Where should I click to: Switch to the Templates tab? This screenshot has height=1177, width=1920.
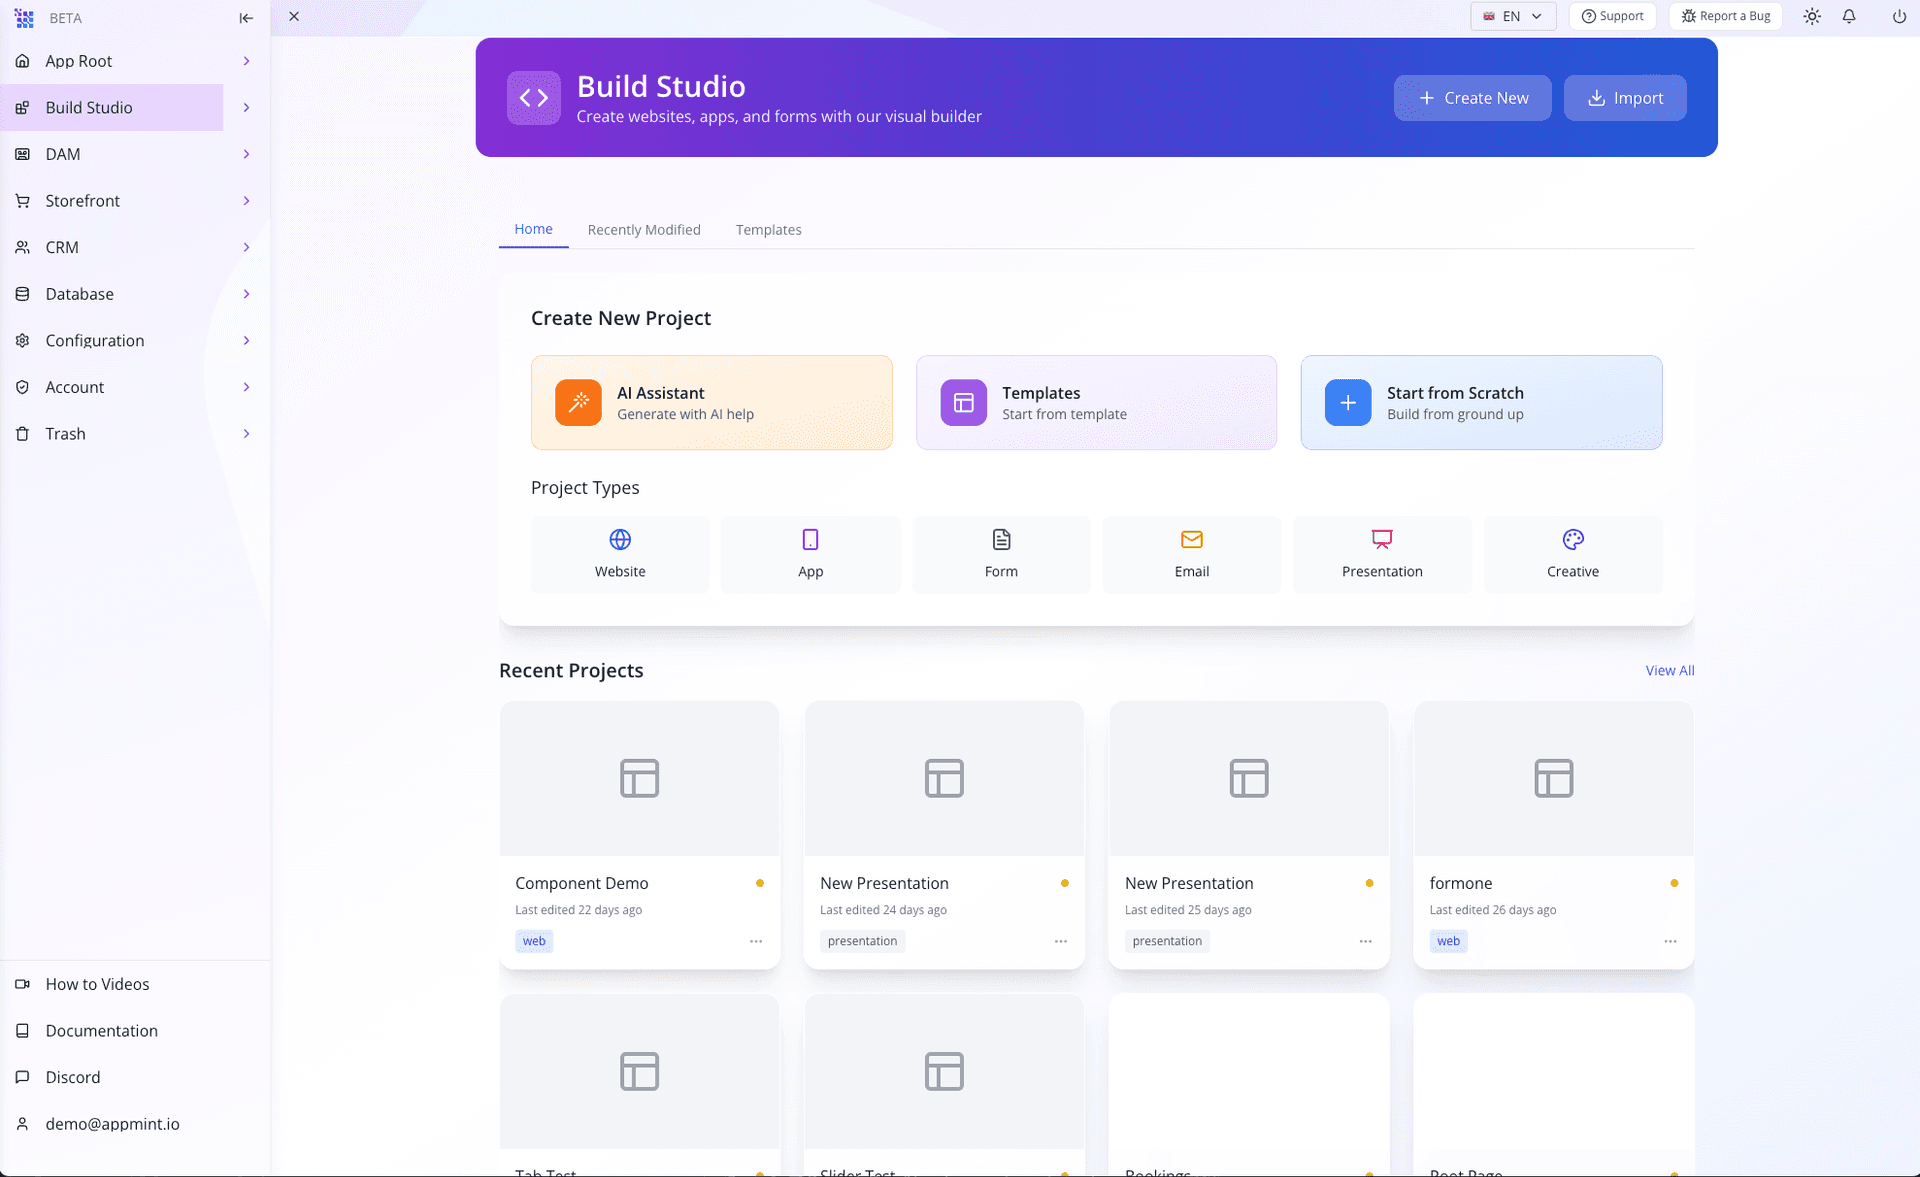[x=768, y=229]
